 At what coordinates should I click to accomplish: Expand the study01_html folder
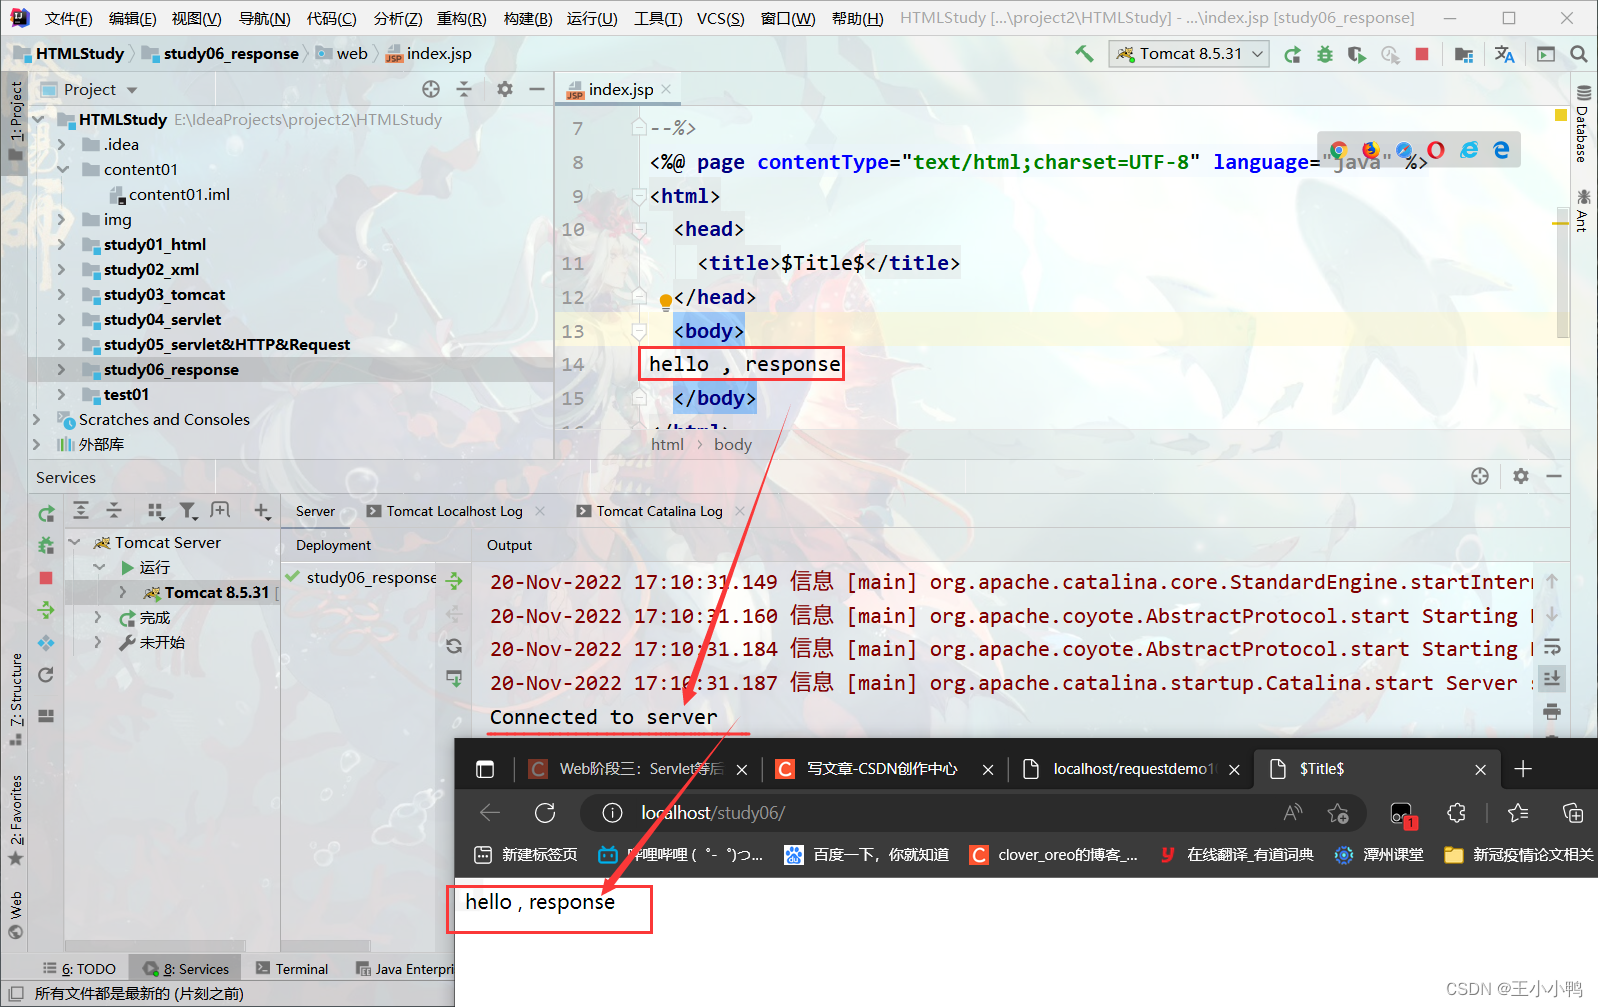point(61,245)
